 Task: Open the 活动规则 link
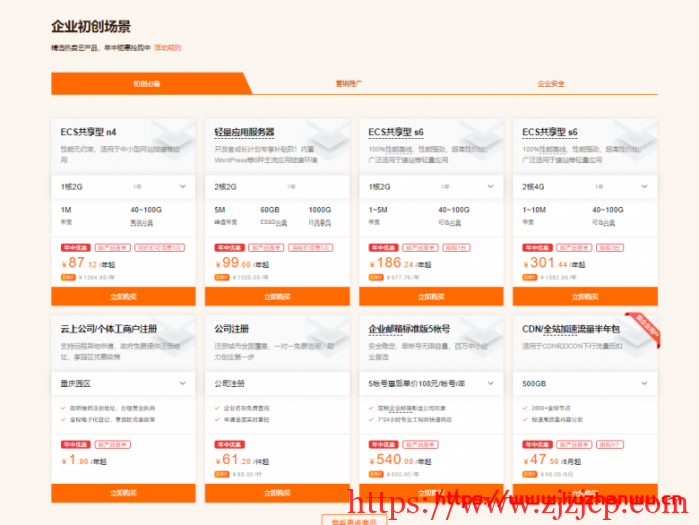[168, 48]
